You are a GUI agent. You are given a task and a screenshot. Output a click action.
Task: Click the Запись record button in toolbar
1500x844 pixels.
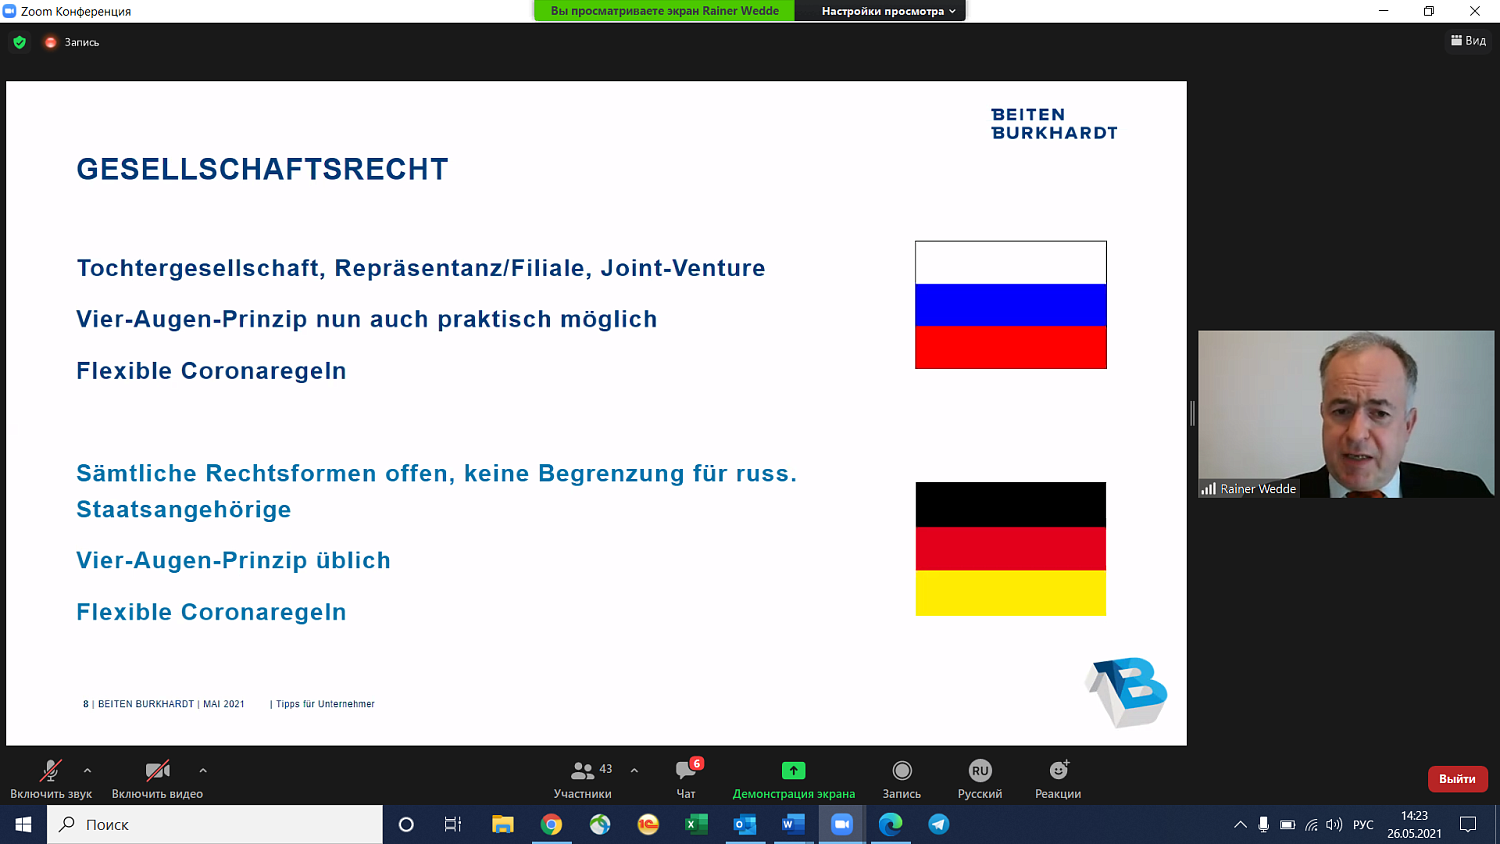pos(901,778)
